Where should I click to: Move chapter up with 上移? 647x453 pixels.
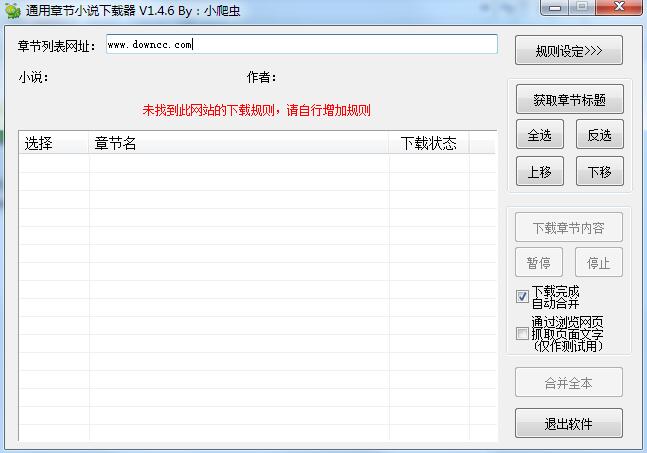point(540,171)
